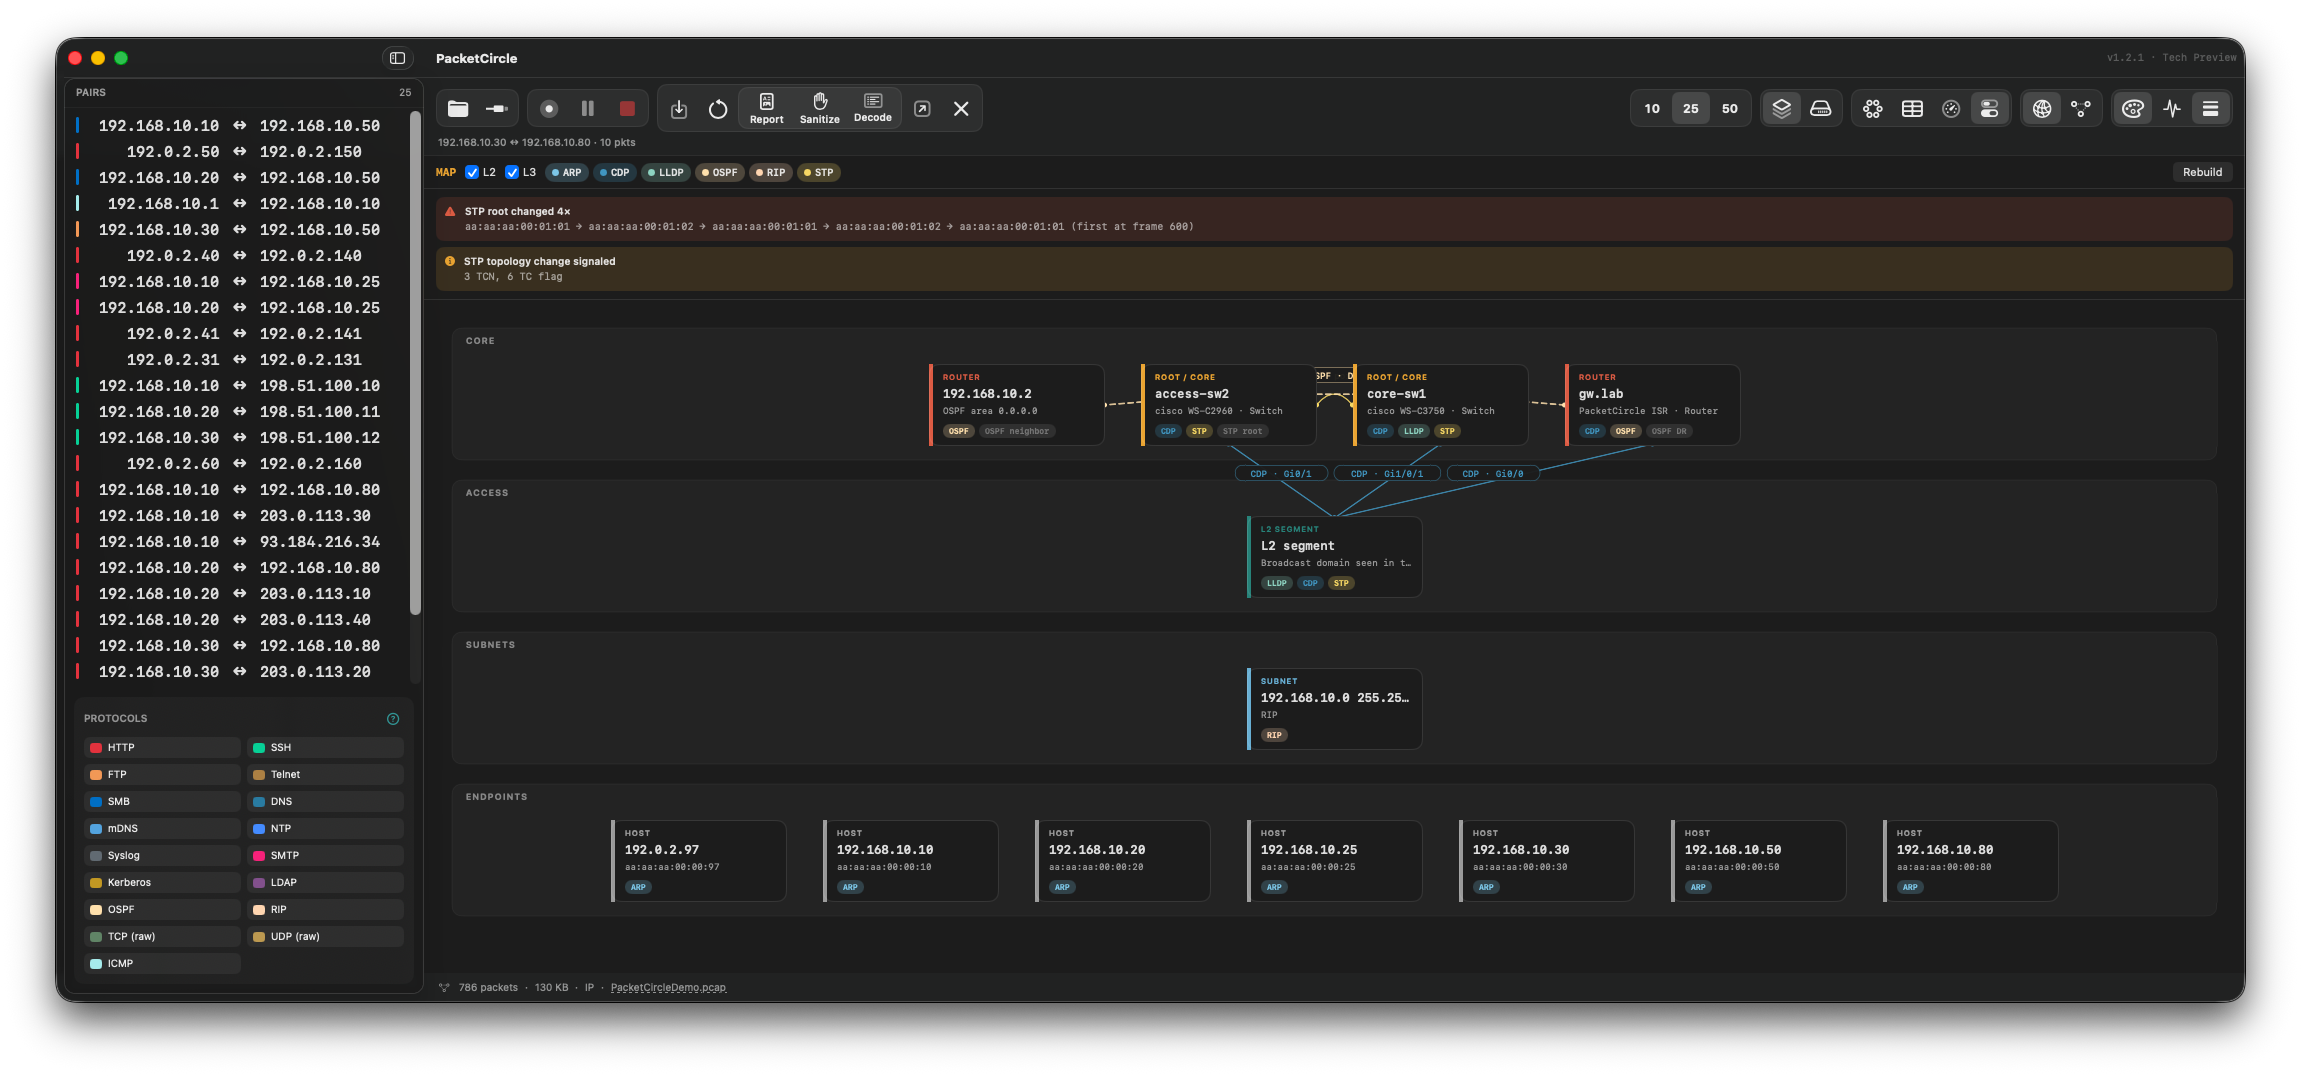Click the stacked layers icon

pos(1782,108)
